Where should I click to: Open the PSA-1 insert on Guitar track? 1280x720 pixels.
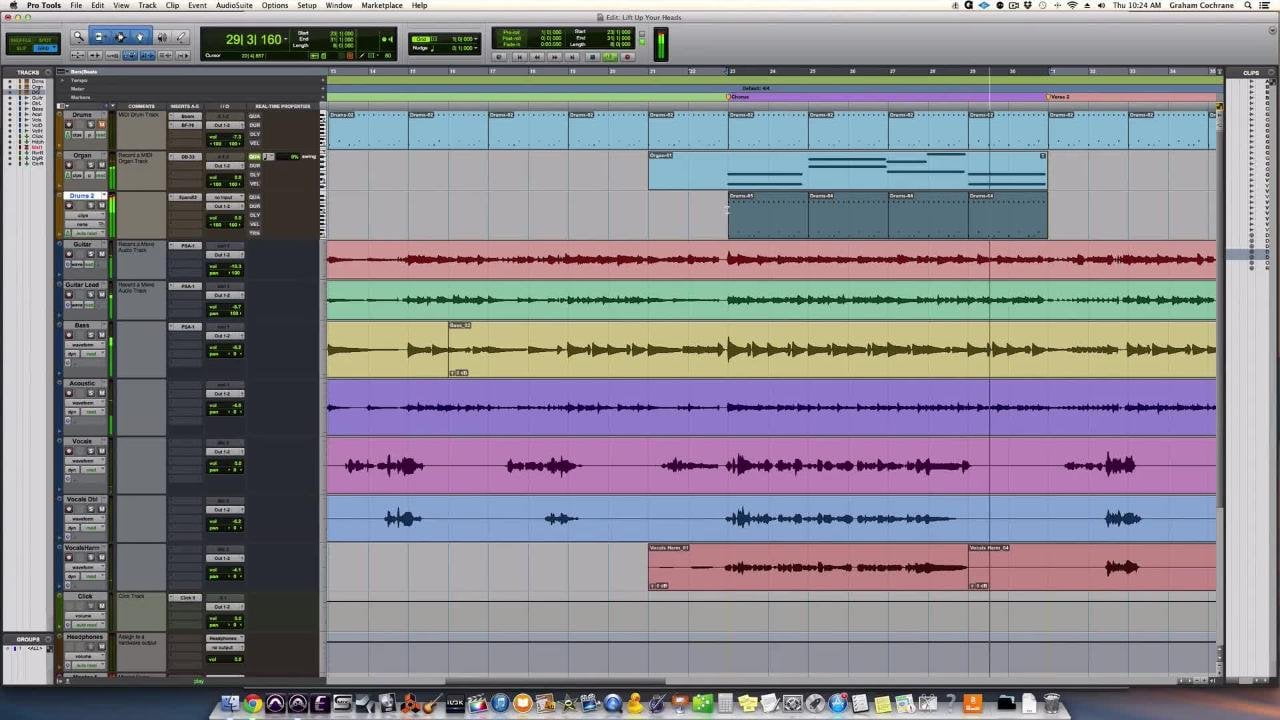187,245
